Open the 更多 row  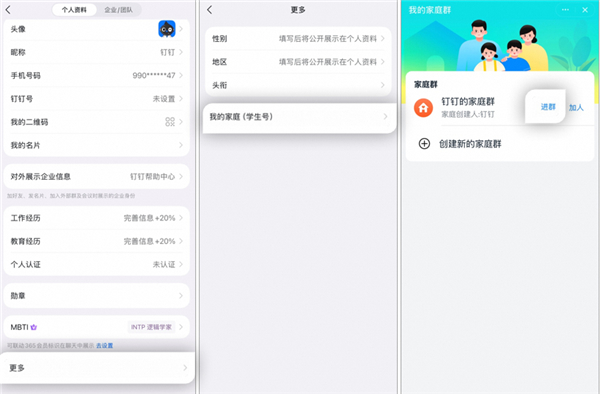pos(98,368)
